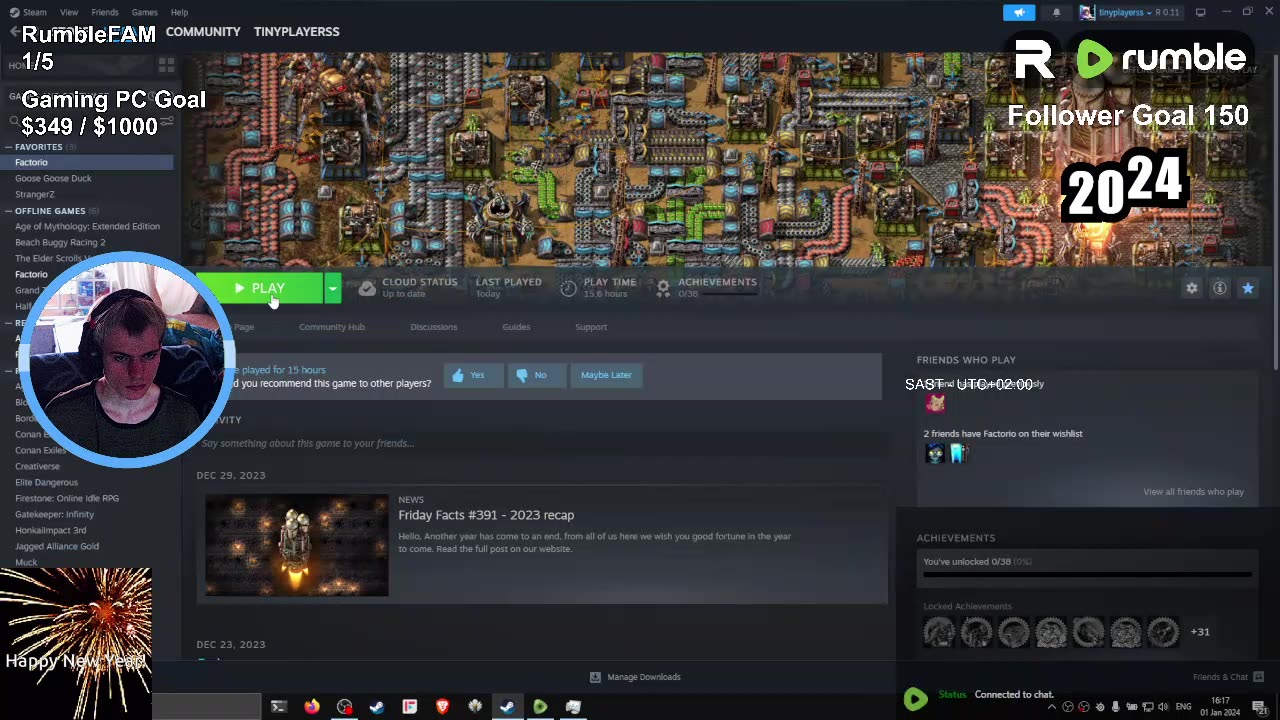Open the Help menu

pos(179,12)
